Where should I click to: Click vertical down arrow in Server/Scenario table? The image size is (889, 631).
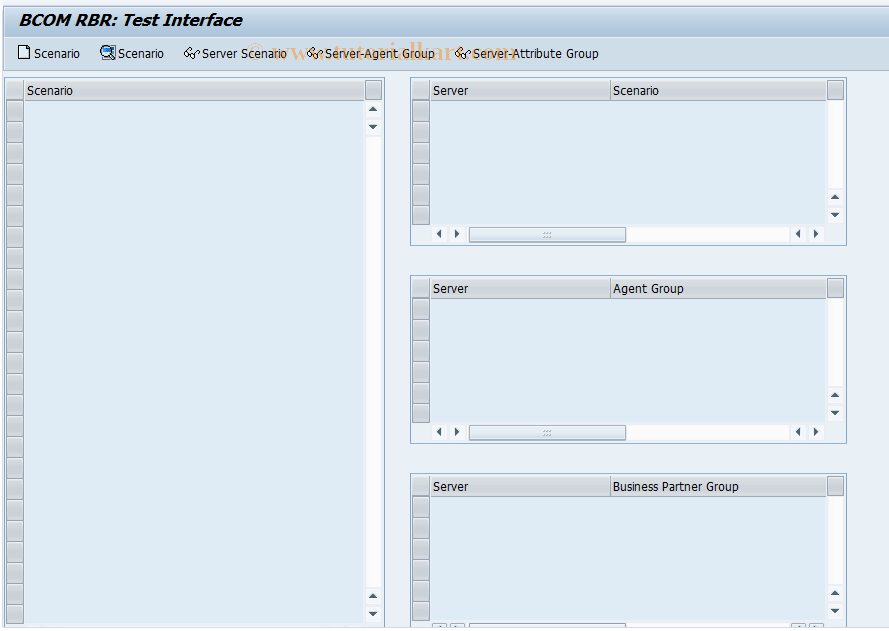tap(835, 215)
